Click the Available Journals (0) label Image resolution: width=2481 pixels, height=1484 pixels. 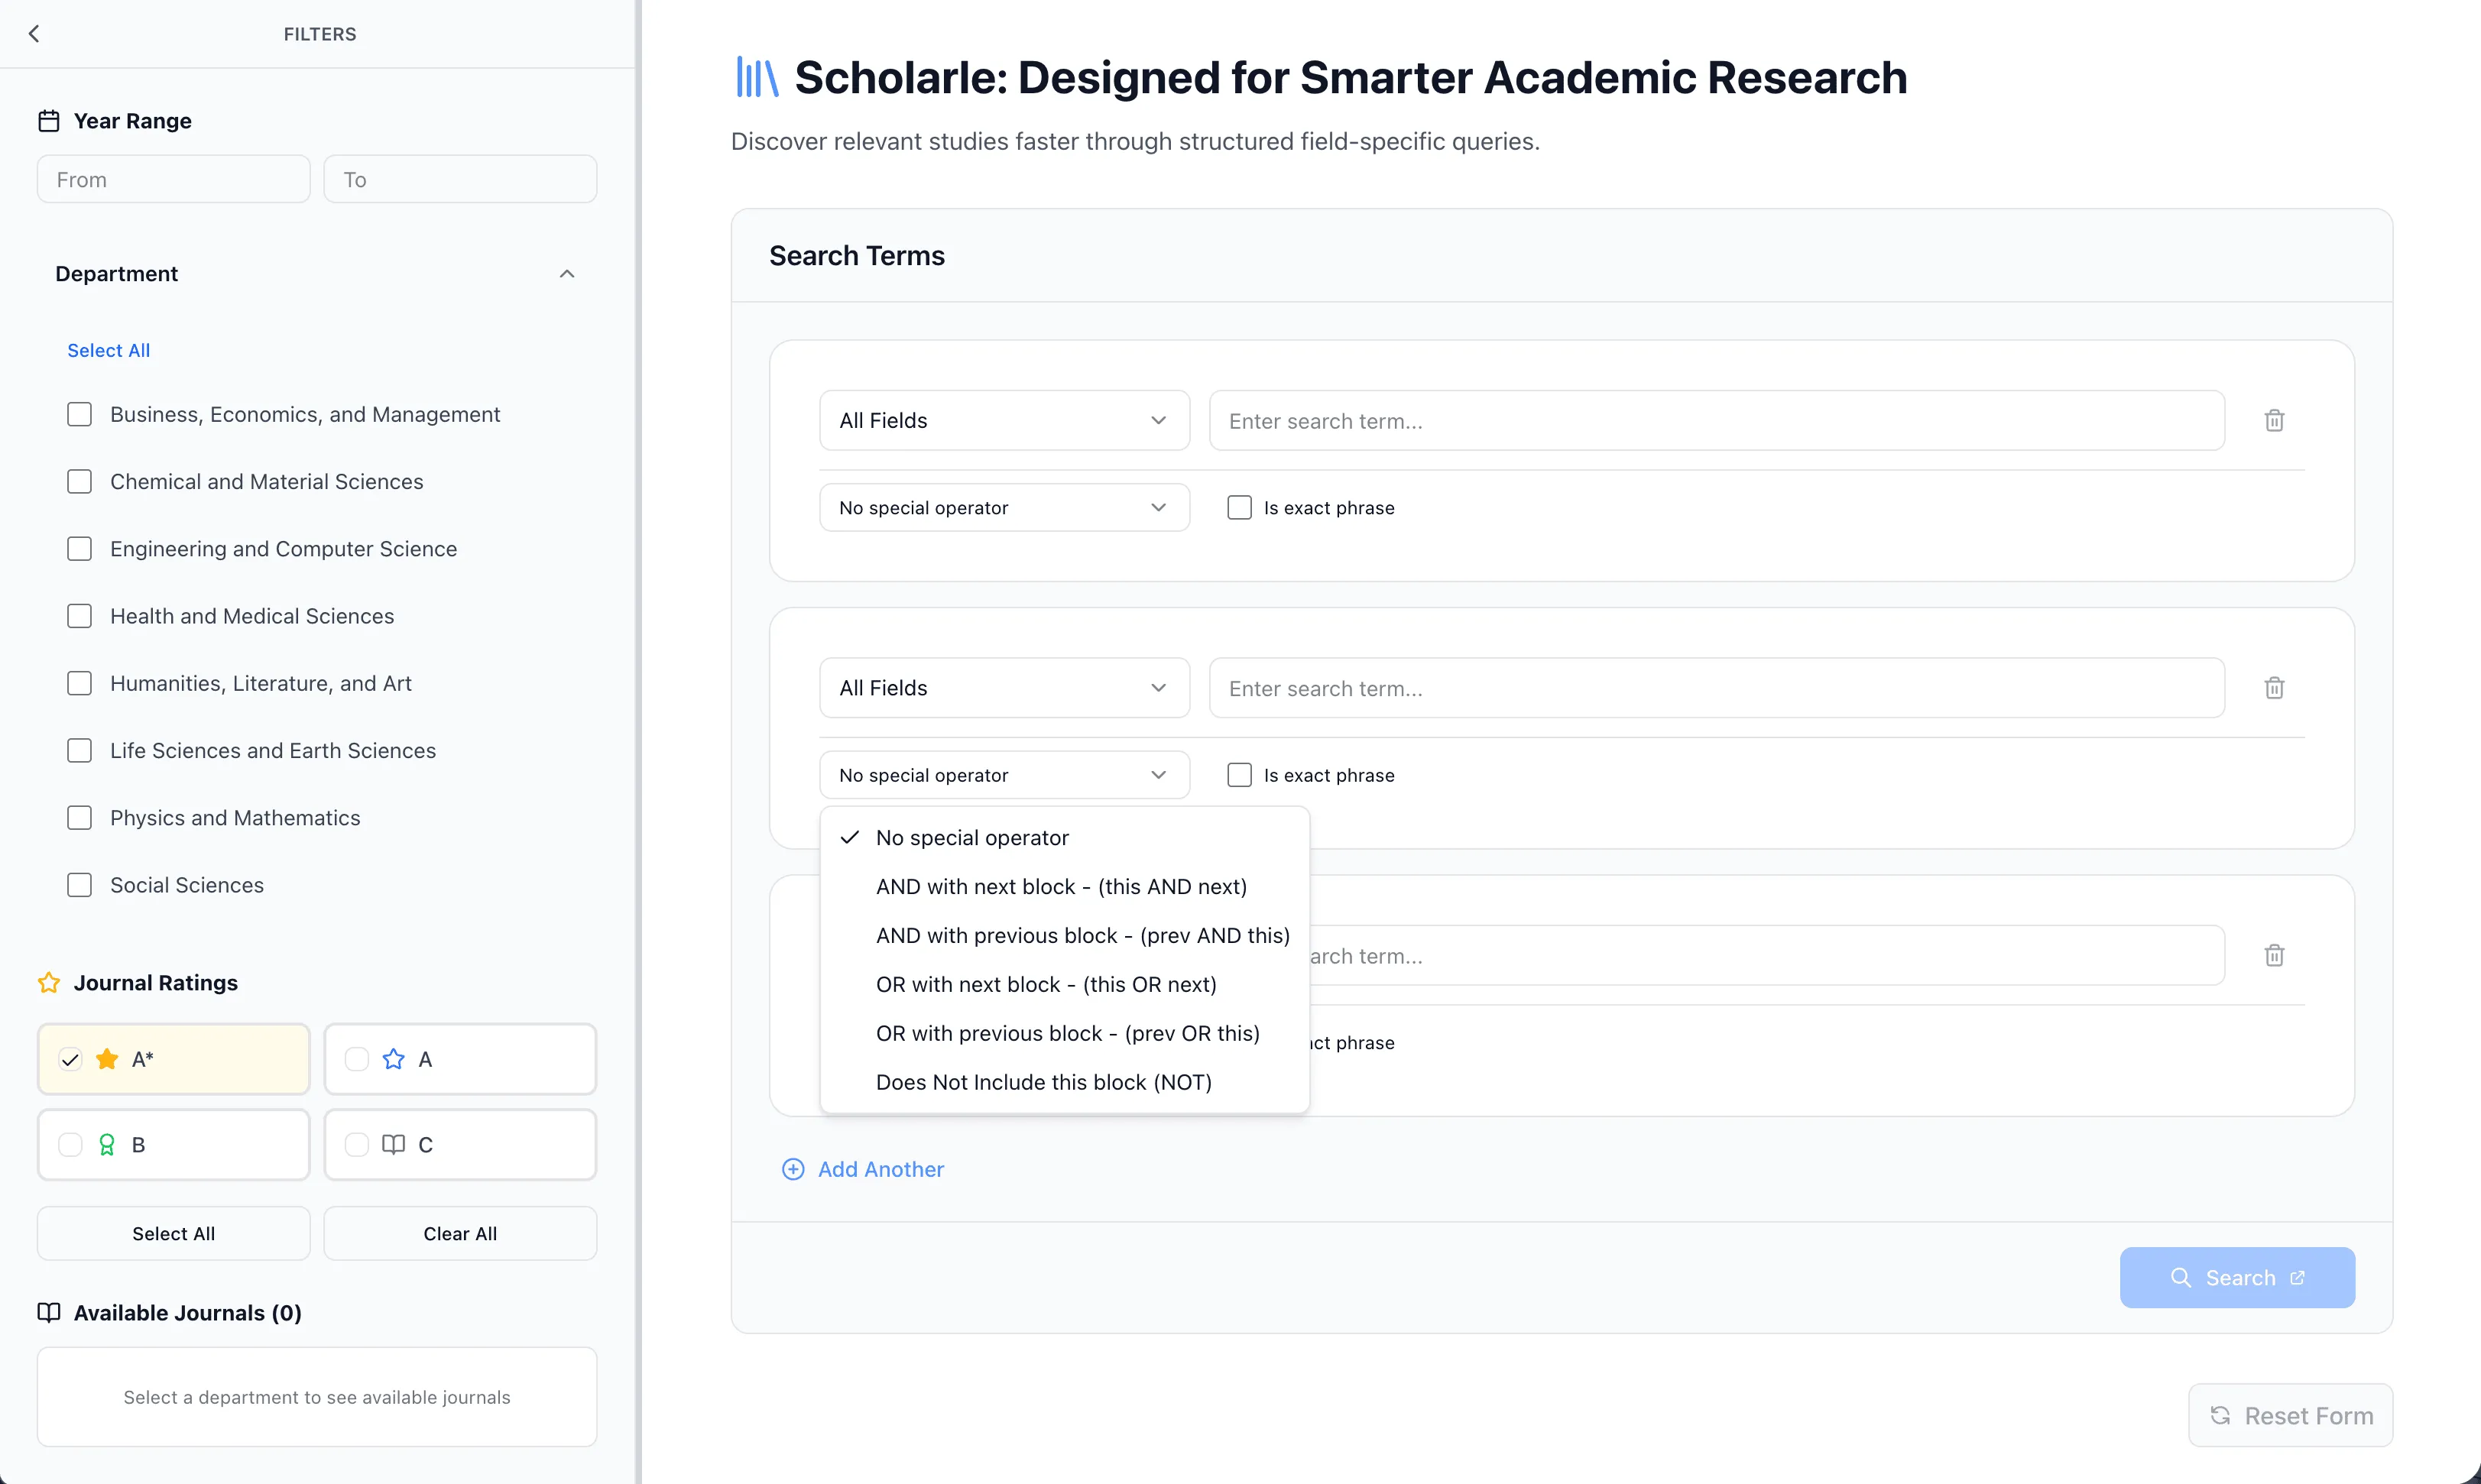click(x=188, y=1313)
